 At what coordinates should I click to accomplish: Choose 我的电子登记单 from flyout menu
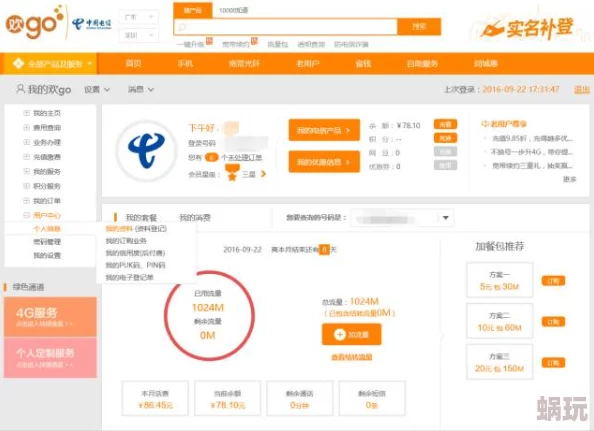tap(129, 277)
